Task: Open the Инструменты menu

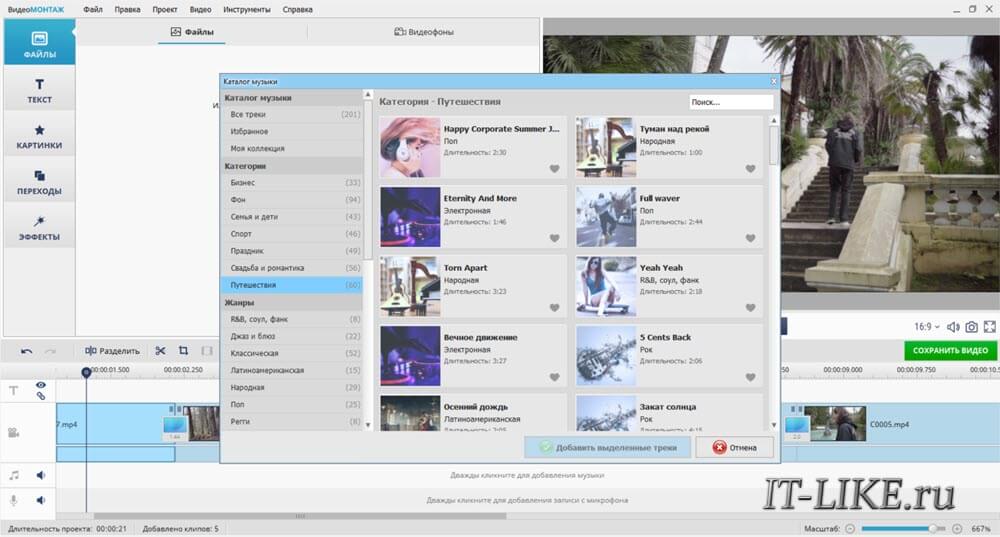Action: pos(246,9)
